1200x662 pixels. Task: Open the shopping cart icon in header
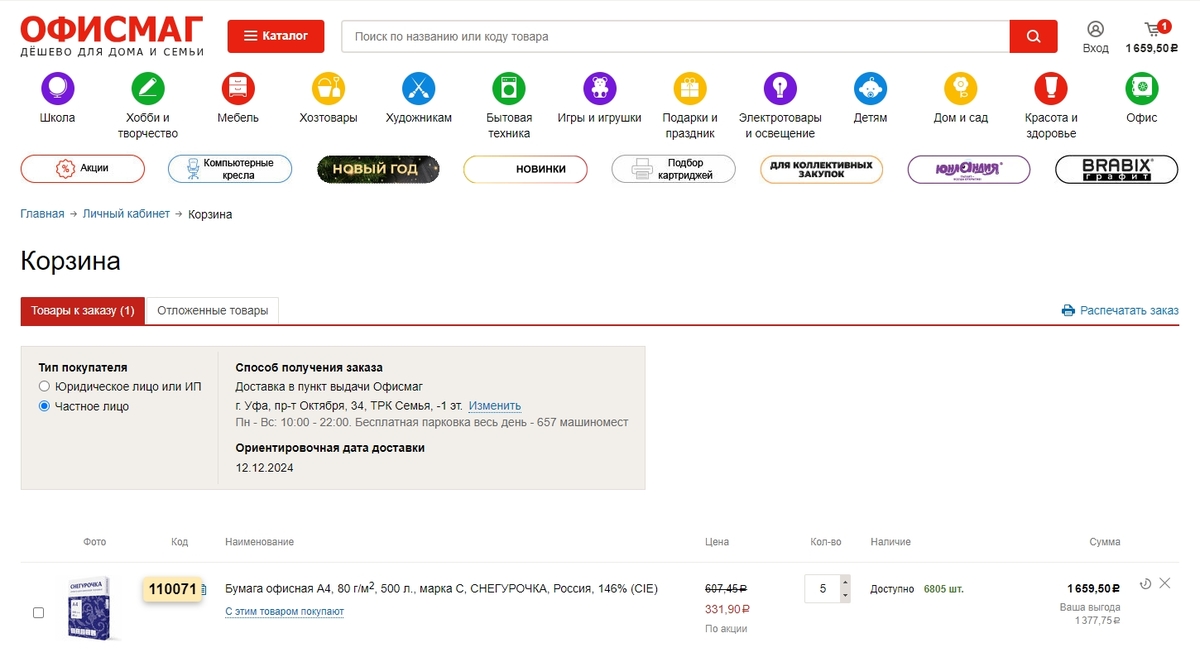click(x=1157, y=29)
